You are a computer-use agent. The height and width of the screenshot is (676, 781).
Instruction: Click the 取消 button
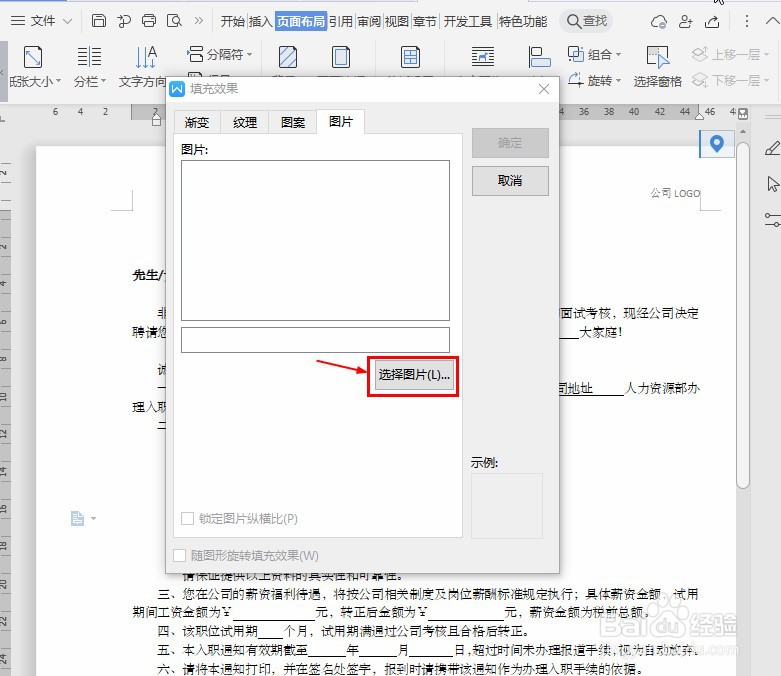[x=510, y=181]
